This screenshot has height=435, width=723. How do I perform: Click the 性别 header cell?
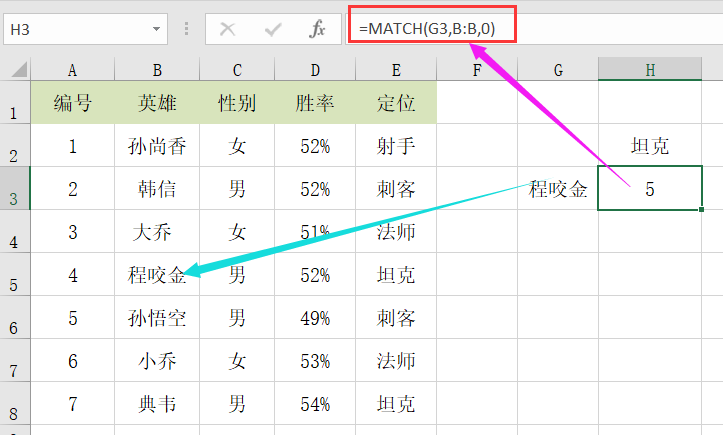click(237, 102)
